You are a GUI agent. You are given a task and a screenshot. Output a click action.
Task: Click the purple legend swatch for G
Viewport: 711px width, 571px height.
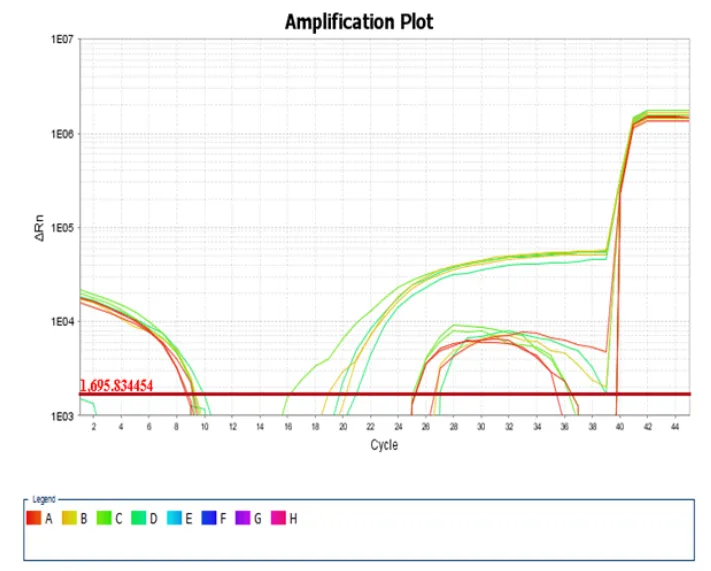(x=244, y=518)
